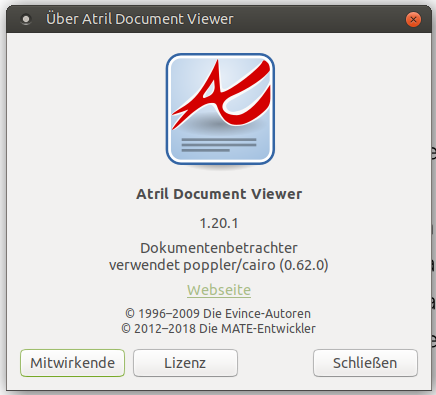Close the dialog with the orange X

tap(413, 20)
